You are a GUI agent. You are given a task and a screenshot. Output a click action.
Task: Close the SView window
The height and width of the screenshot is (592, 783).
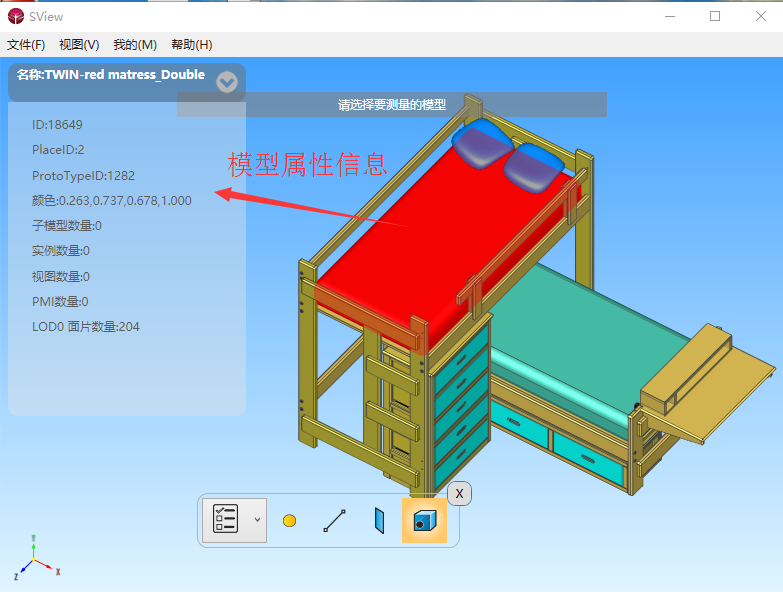coord(761,16)
